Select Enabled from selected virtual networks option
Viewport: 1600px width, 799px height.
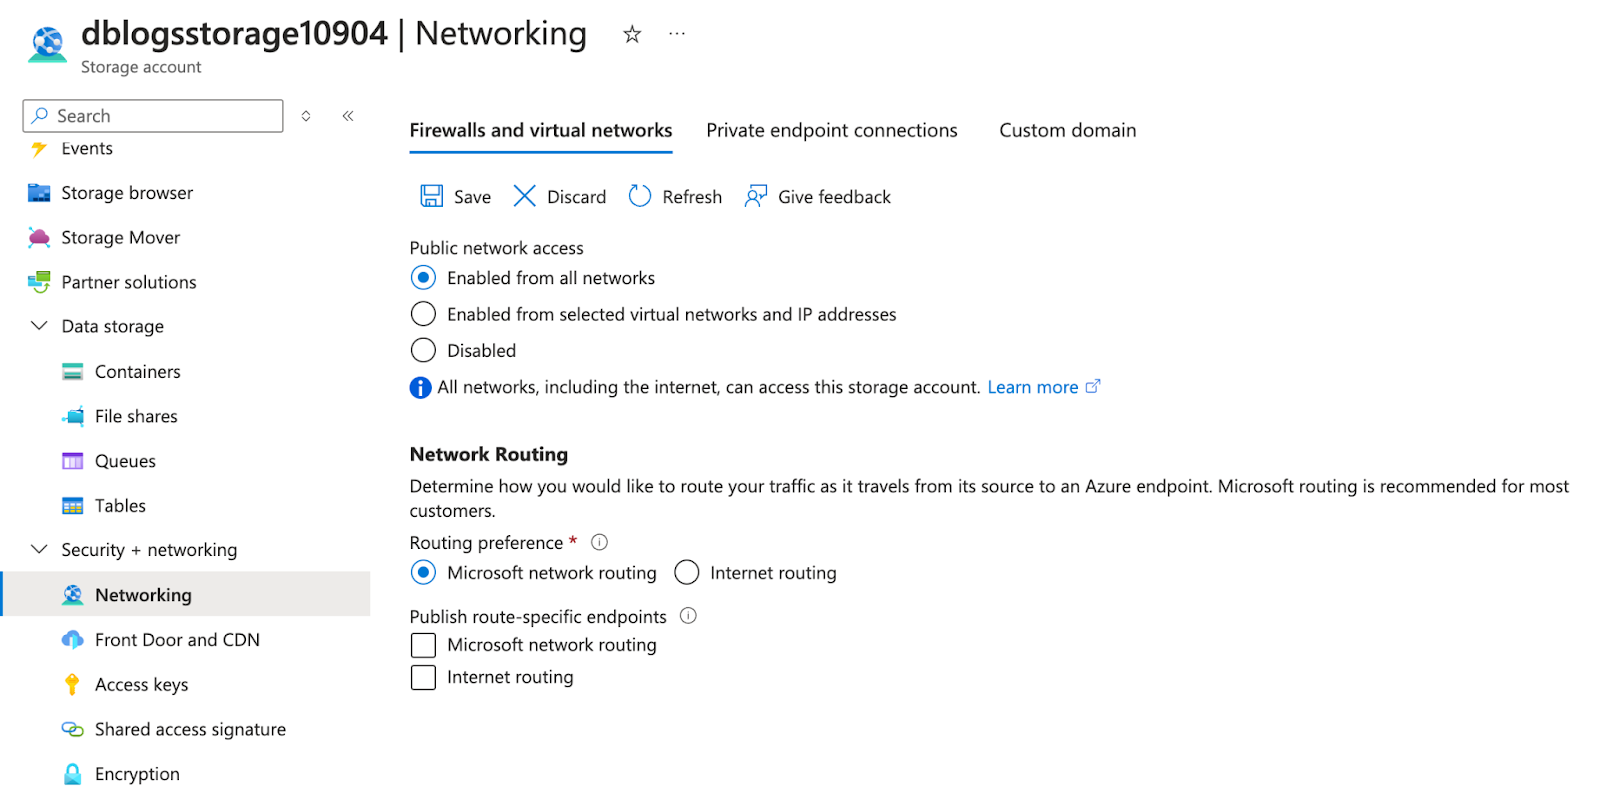[424, 314]
